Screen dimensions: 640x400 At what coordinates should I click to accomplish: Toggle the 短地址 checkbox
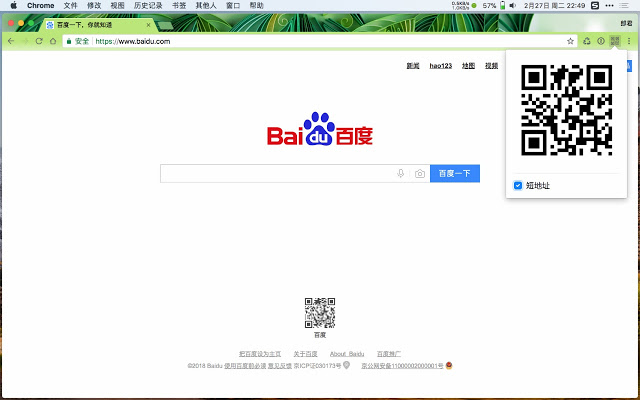pos(518,186)
